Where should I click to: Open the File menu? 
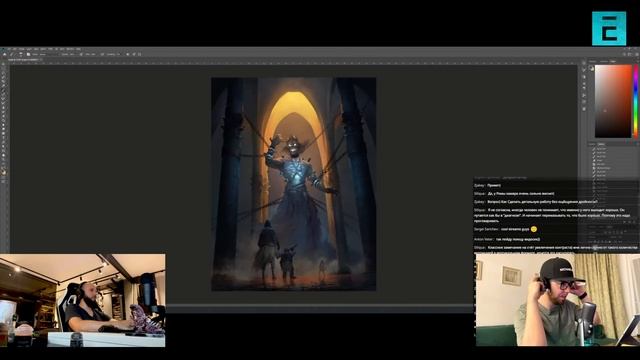tap(9, 49)
